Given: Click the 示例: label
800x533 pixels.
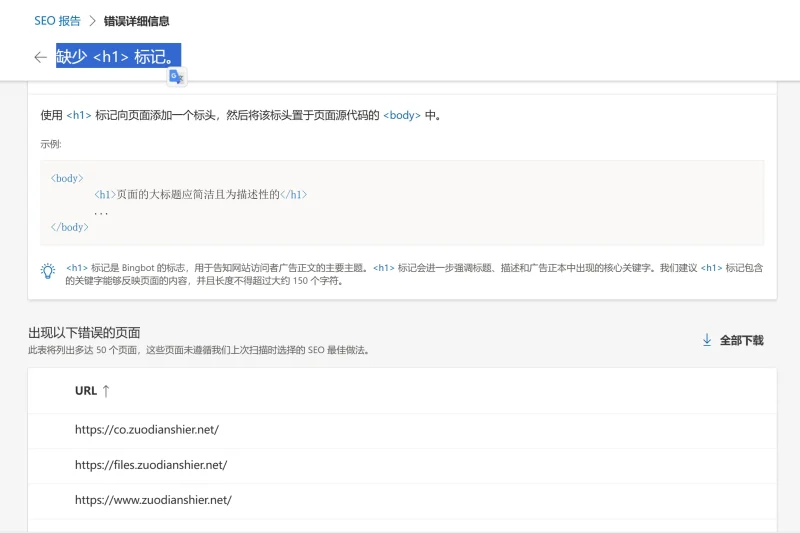Looking at the screenshot, I should [51, 144].
